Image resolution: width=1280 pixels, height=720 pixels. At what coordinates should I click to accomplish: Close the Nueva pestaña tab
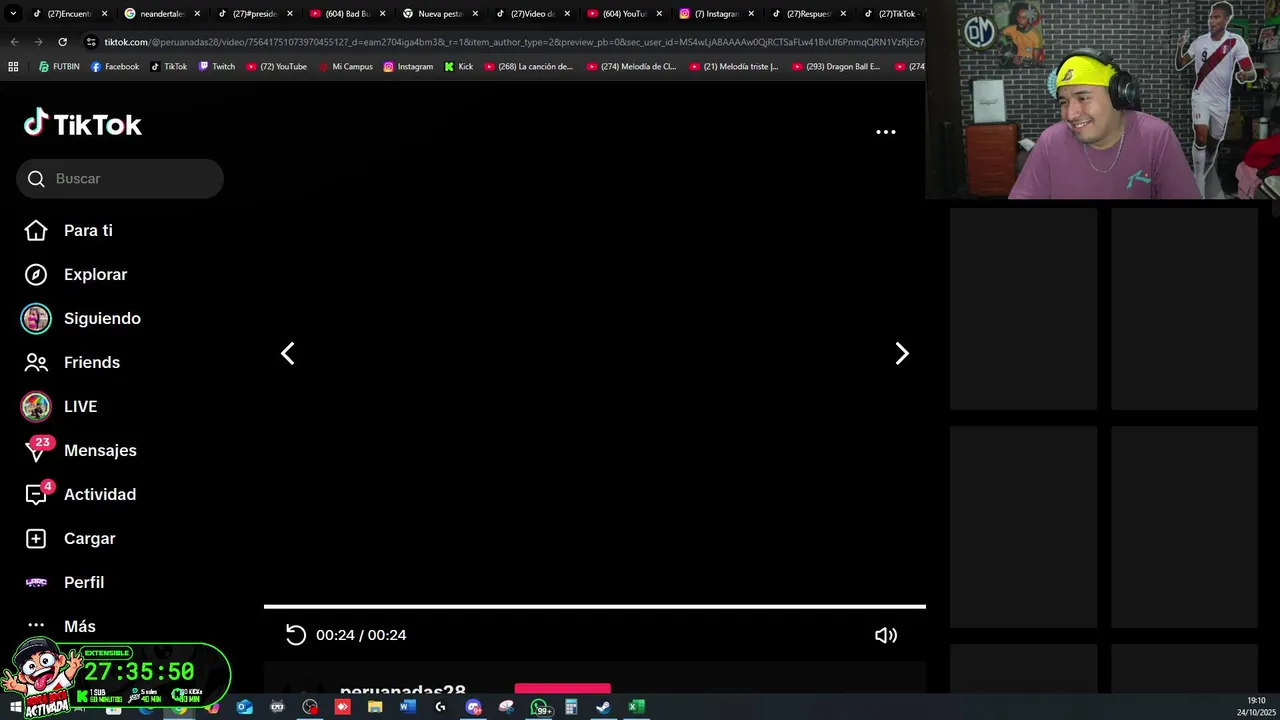click(474, 14)
